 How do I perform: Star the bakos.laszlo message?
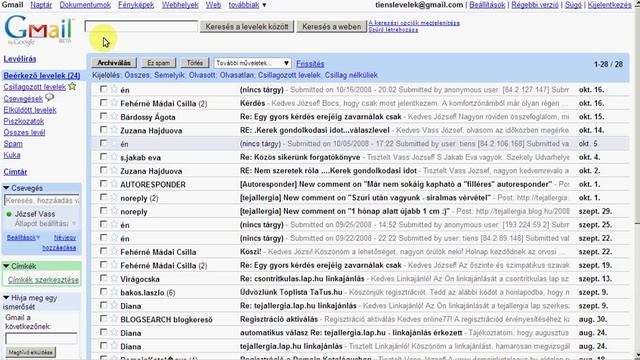point(114,292)
